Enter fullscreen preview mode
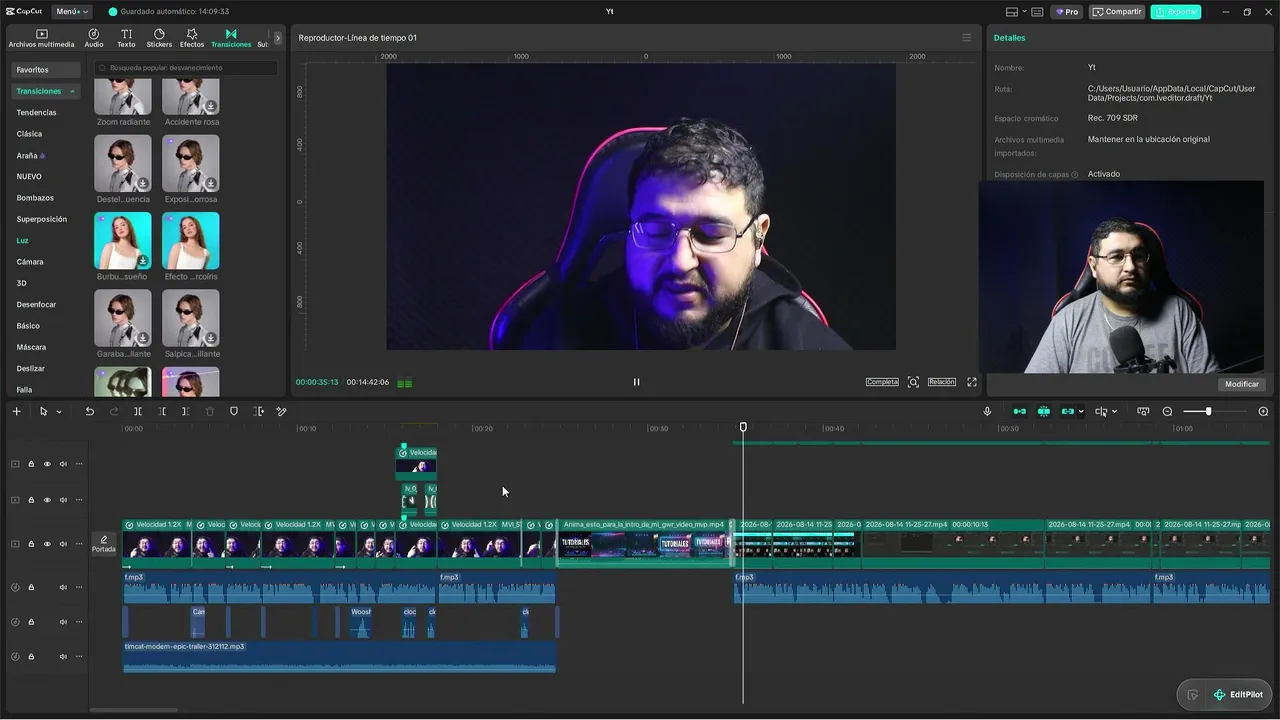Screen dimensions: 1280x720 [972, 382]
